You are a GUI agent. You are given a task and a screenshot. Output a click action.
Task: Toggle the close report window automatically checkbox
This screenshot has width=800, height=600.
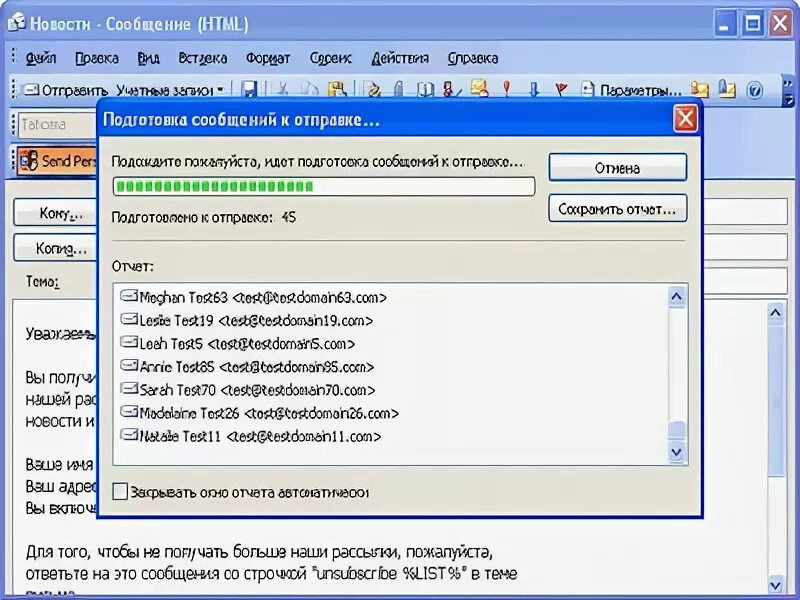click(x=120, y=492)
